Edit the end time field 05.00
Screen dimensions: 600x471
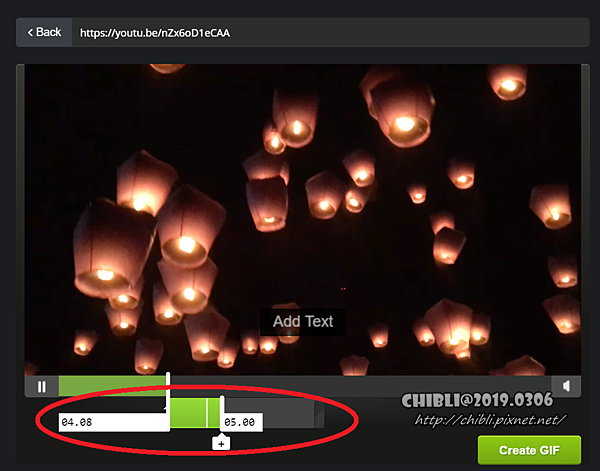pyautogui.click(x=241, y=422)
